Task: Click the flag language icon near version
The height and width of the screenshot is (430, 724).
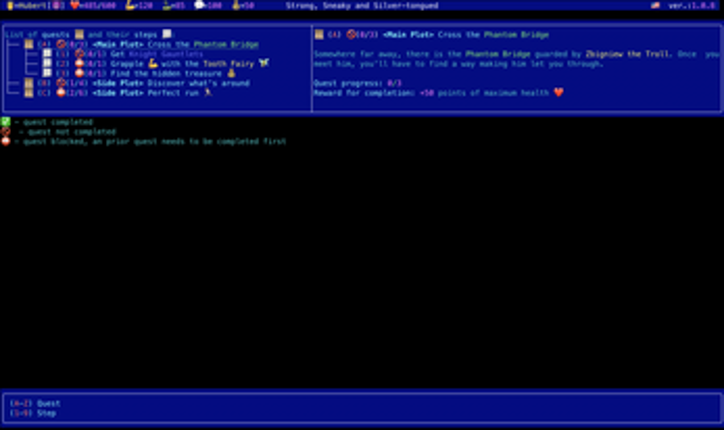Action: pyautogui.click(x=655, y=6)
